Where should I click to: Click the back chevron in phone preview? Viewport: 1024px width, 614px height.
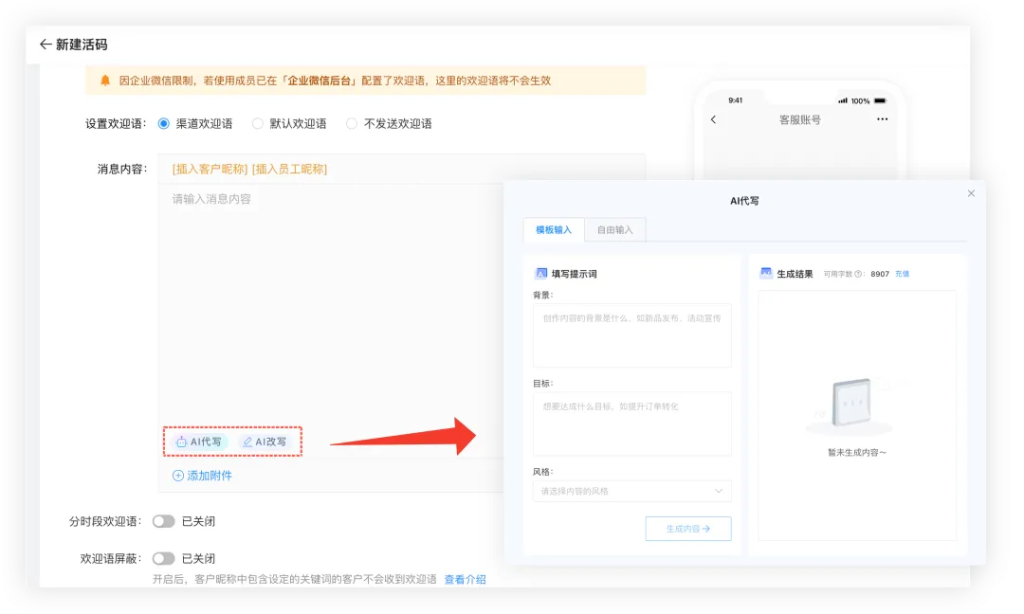click(x=712, y=119)
